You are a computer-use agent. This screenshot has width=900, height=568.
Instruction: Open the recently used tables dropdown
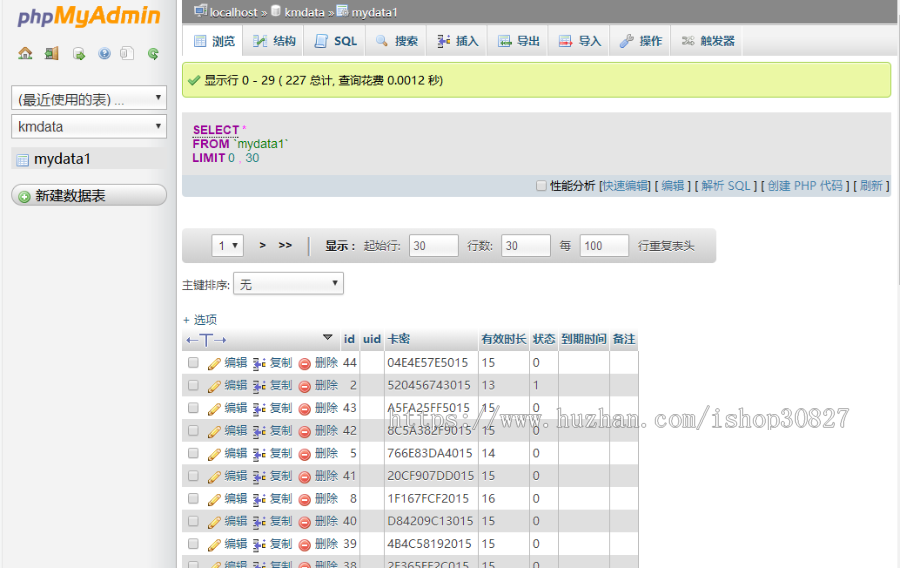(89, 98)
